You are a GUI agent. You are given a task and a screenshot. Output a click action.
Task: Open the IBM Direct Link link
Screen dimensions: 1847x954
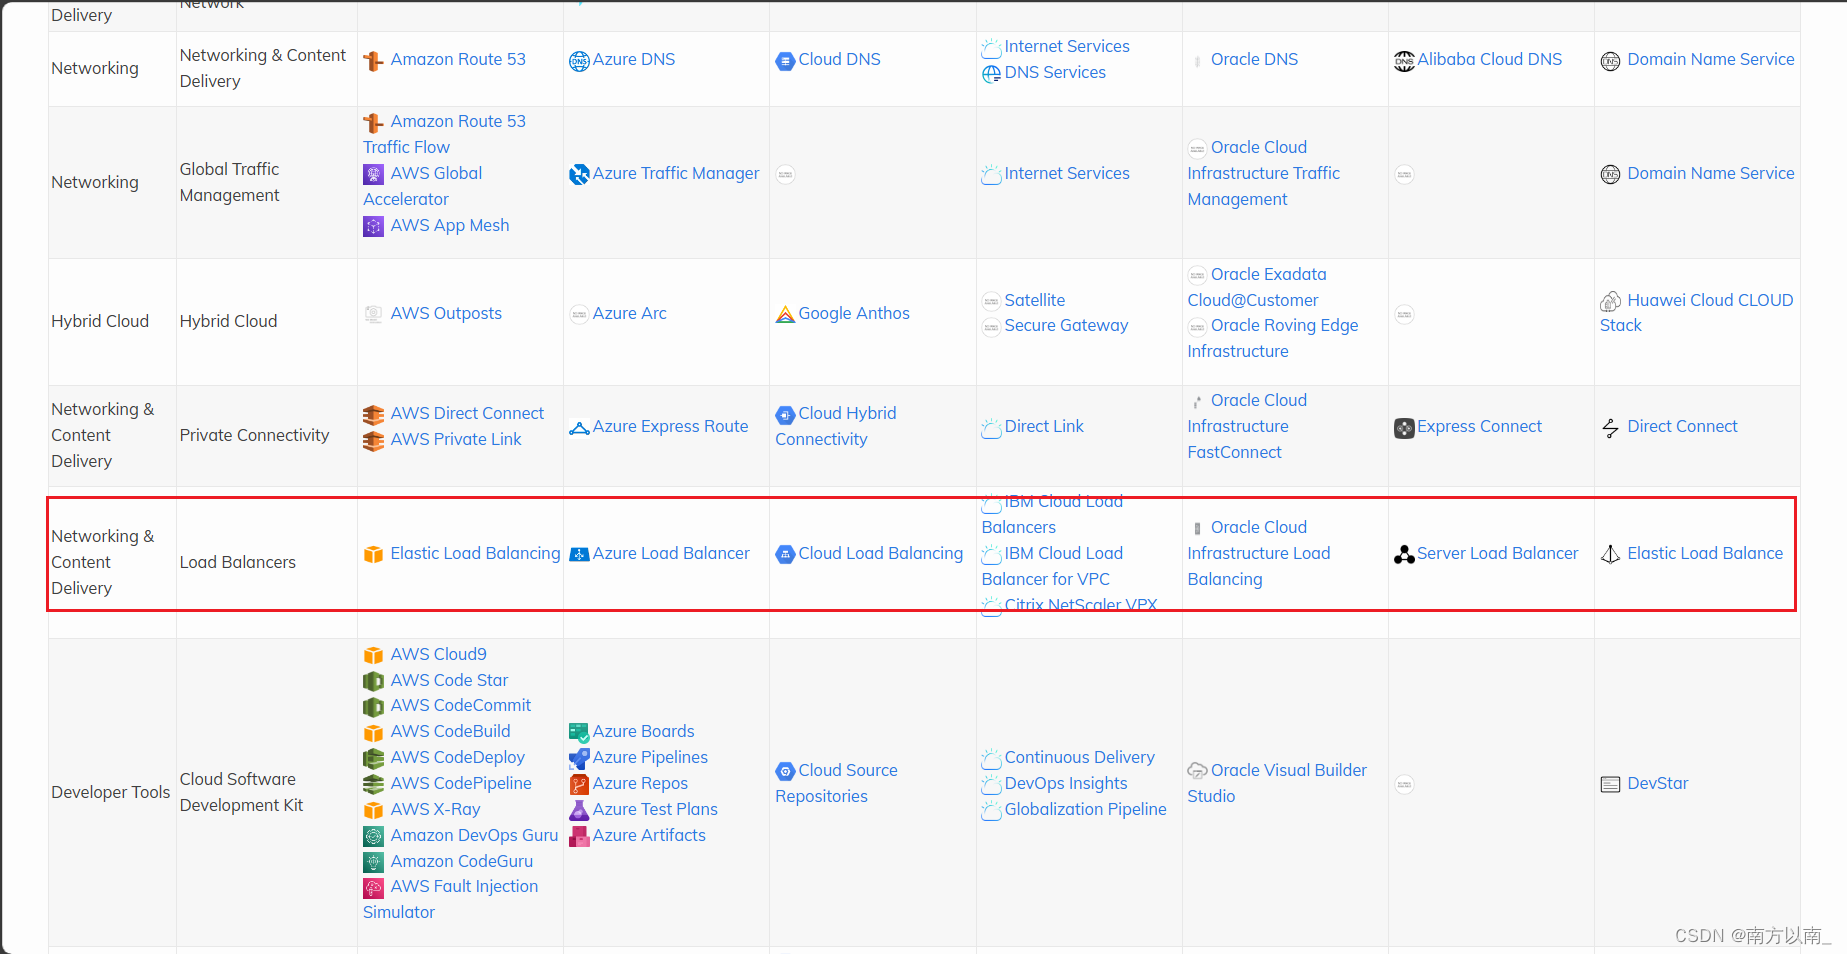coord(1044,427)
